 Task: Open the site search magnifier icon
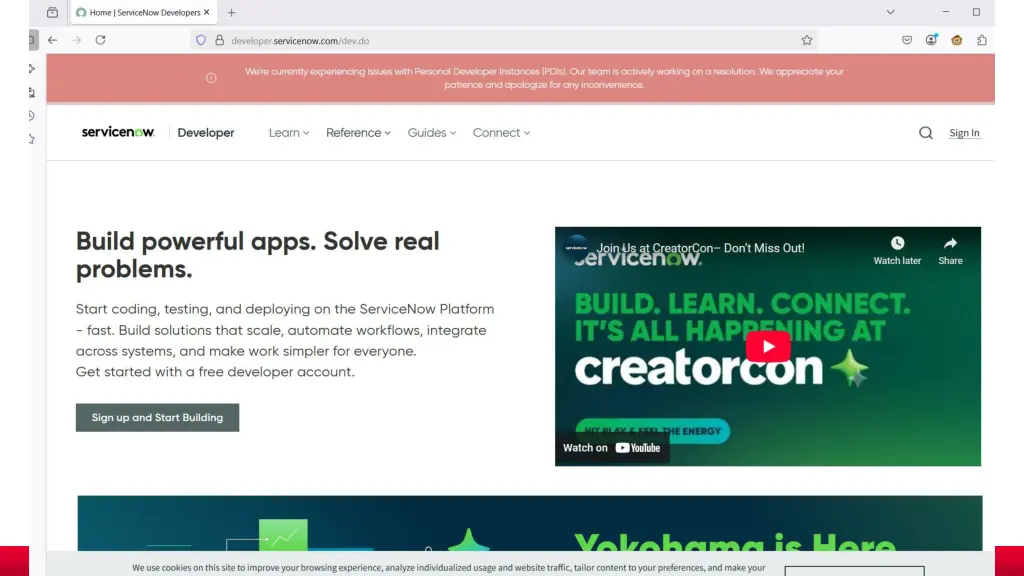click(926, 133)
